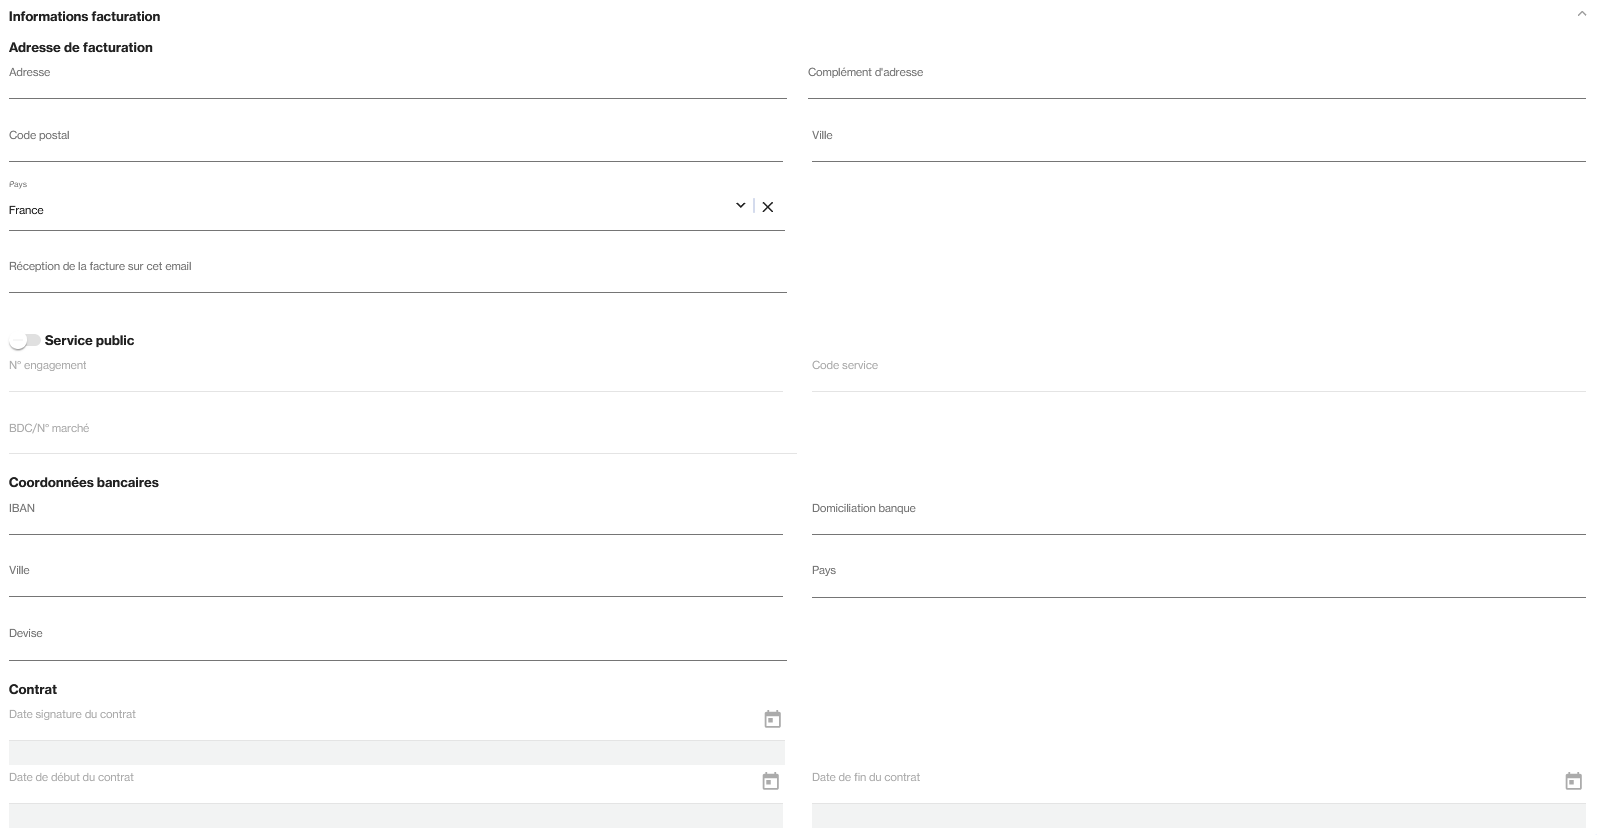The image size is (1597, 835).
Task: Click the bank Ville field
Action: click(395, 584)
